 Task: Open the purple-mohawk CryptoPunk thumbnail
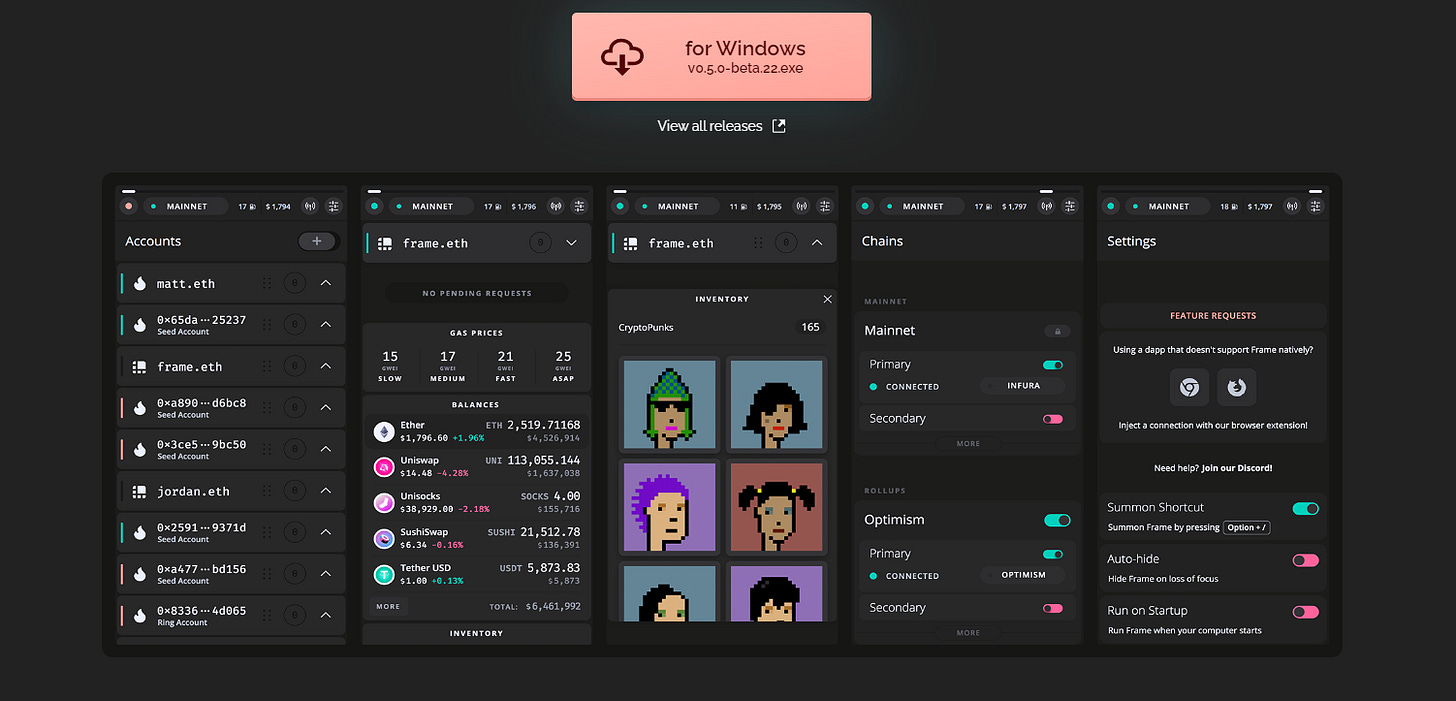[x=668, y=507]
